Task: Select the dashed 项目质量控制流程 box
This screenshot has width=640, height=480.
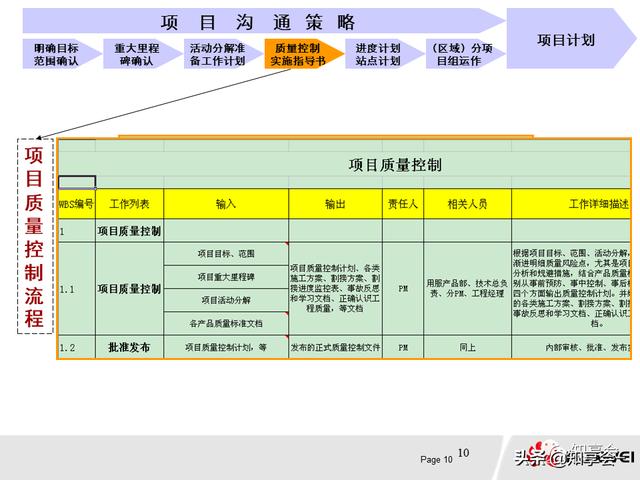Action: 34,236
